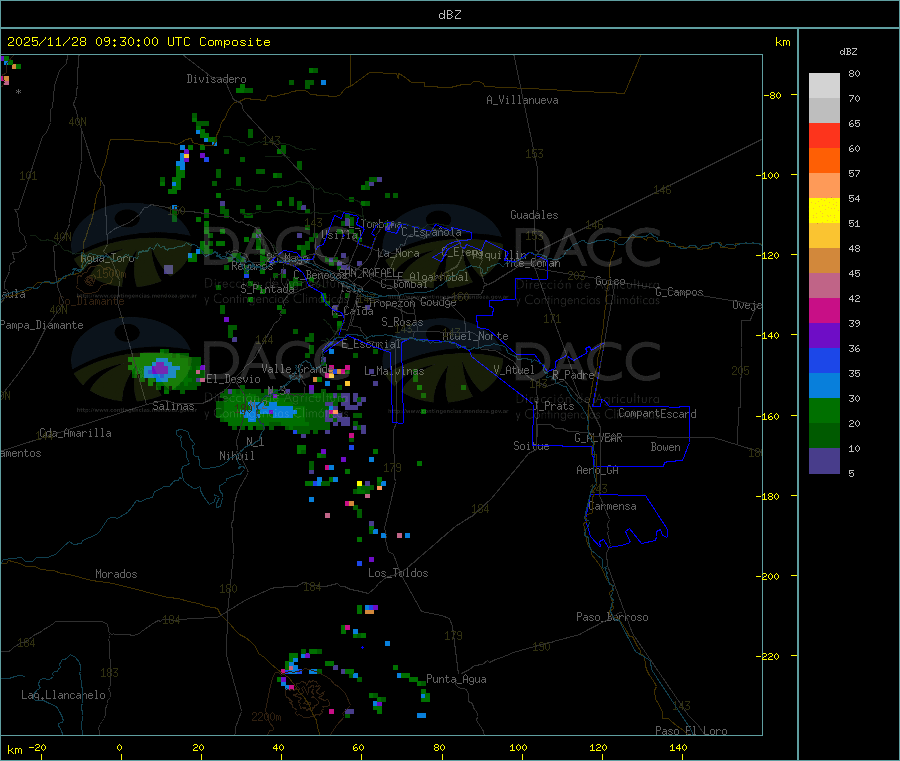Click the 'Paso_Barroso' label

(612, 617)
